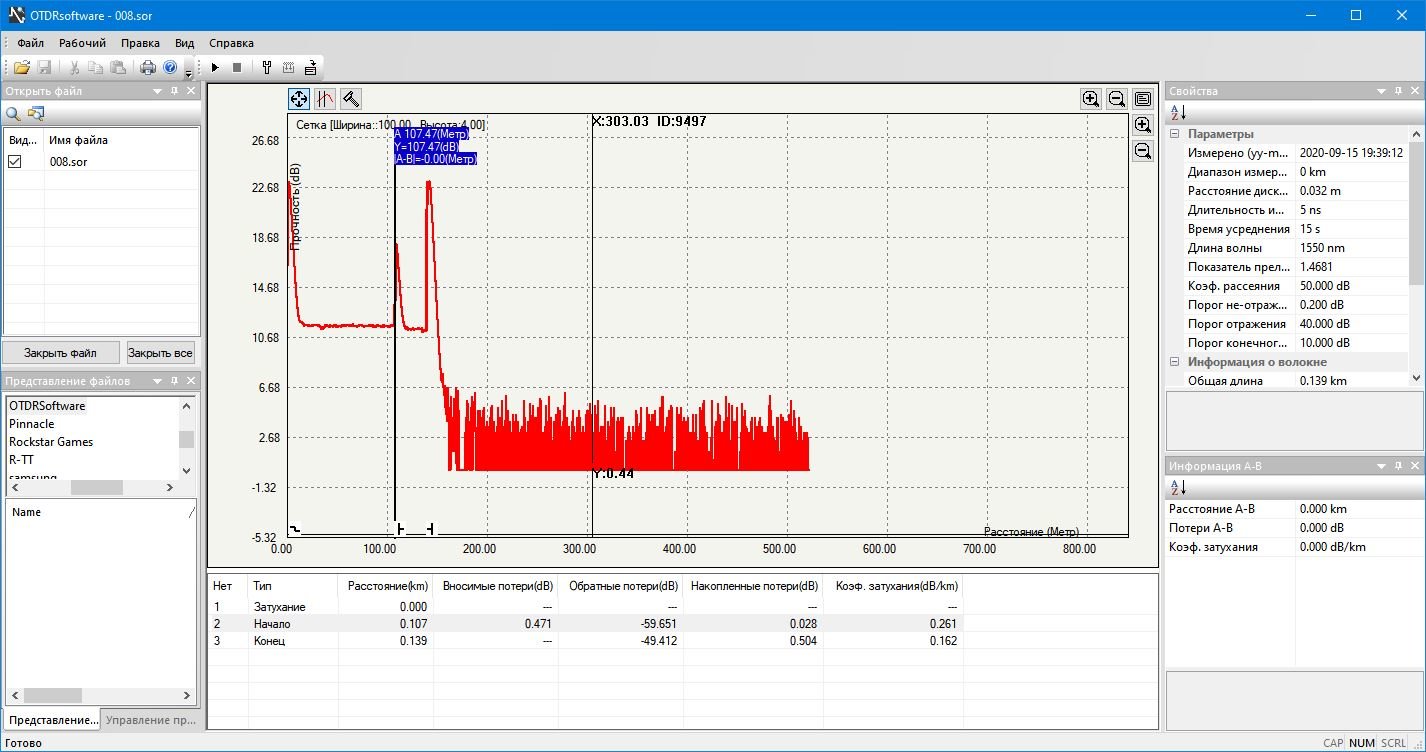Click the print icon in toolbar

click(148, 68)
